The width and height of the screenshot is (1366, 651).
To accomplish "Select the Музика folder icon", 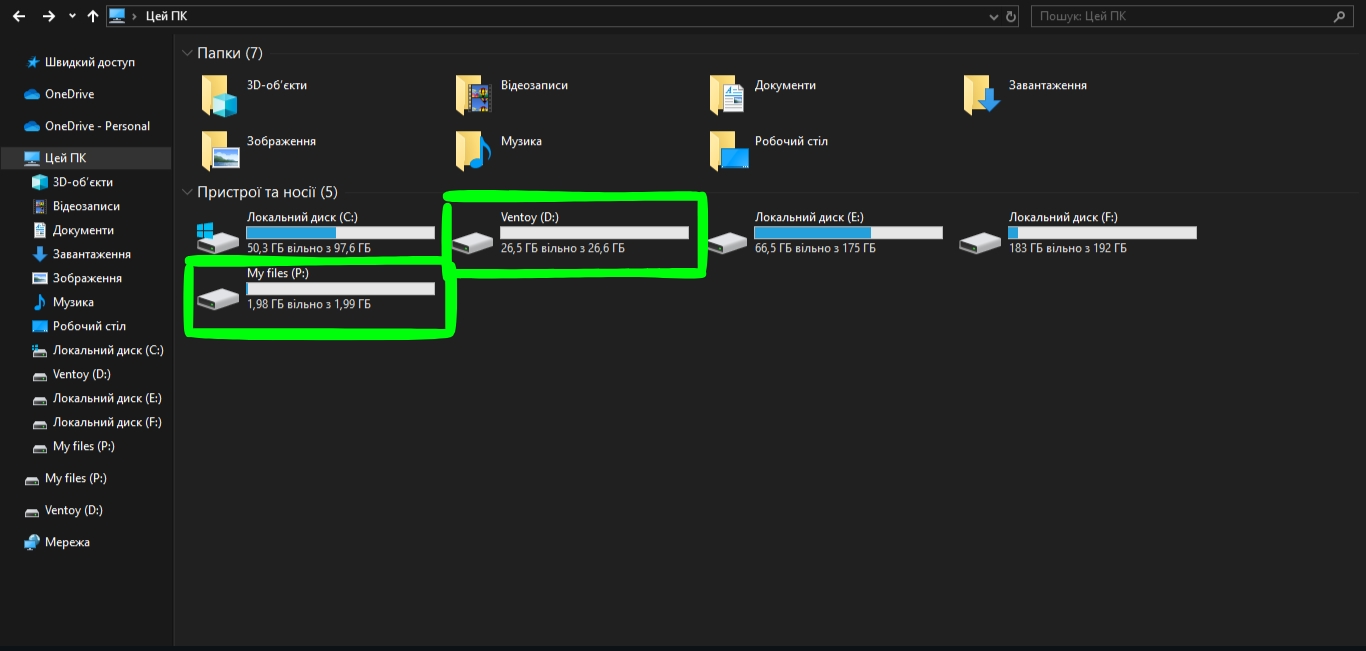I will (474, 151).
